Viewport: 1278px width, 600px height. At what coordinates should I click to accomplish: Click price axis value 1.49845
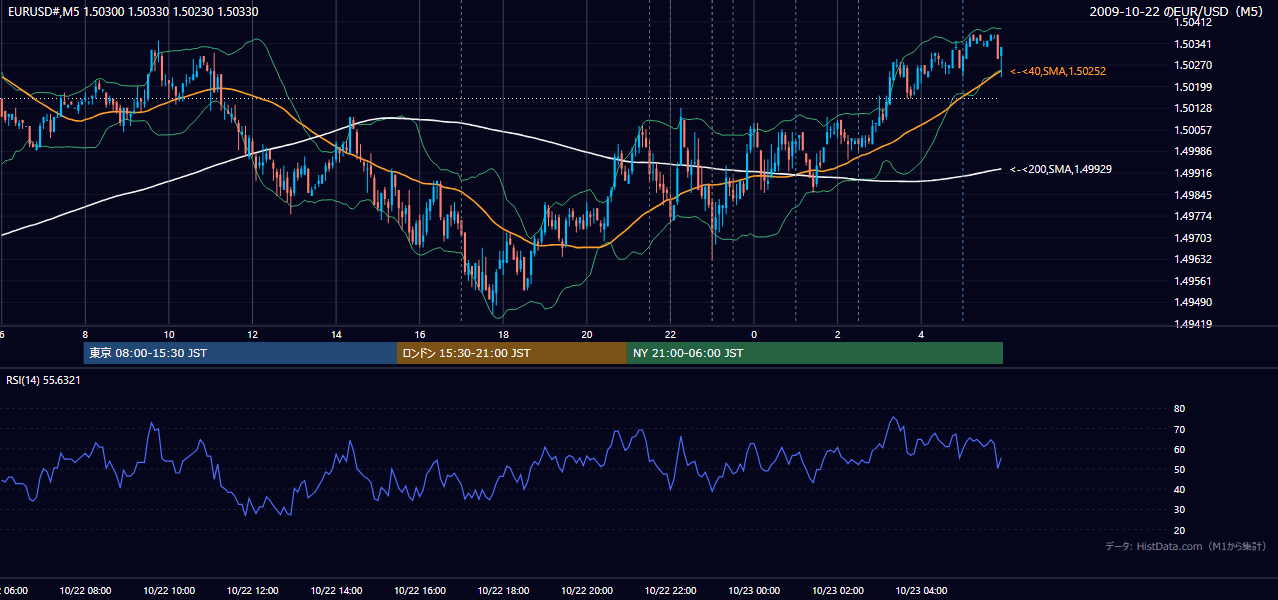[1193, 195]
